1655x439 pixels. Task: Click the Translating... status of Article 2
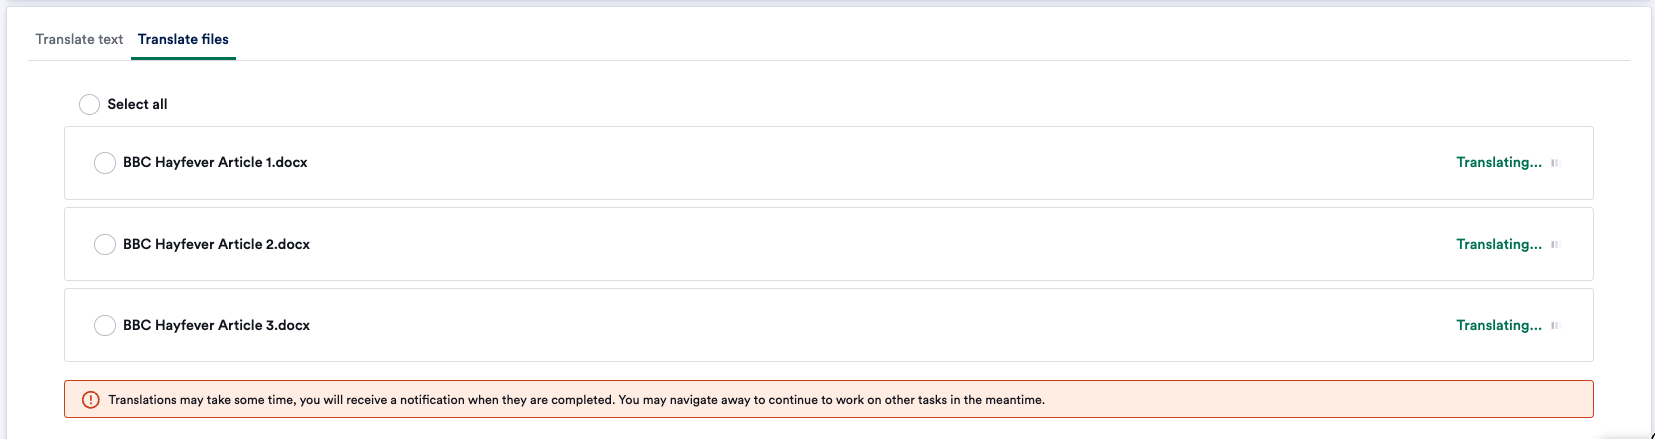[1499, 244]
